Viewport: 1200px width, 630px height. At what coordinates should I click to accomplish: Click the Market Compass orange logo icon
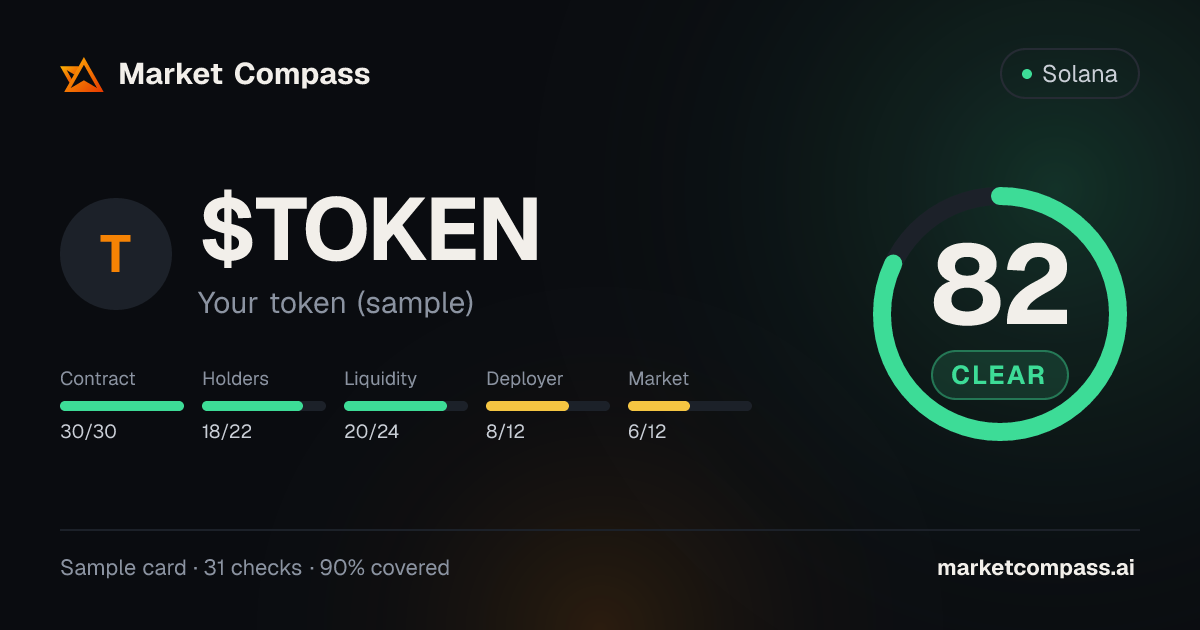tap(82, 75)
